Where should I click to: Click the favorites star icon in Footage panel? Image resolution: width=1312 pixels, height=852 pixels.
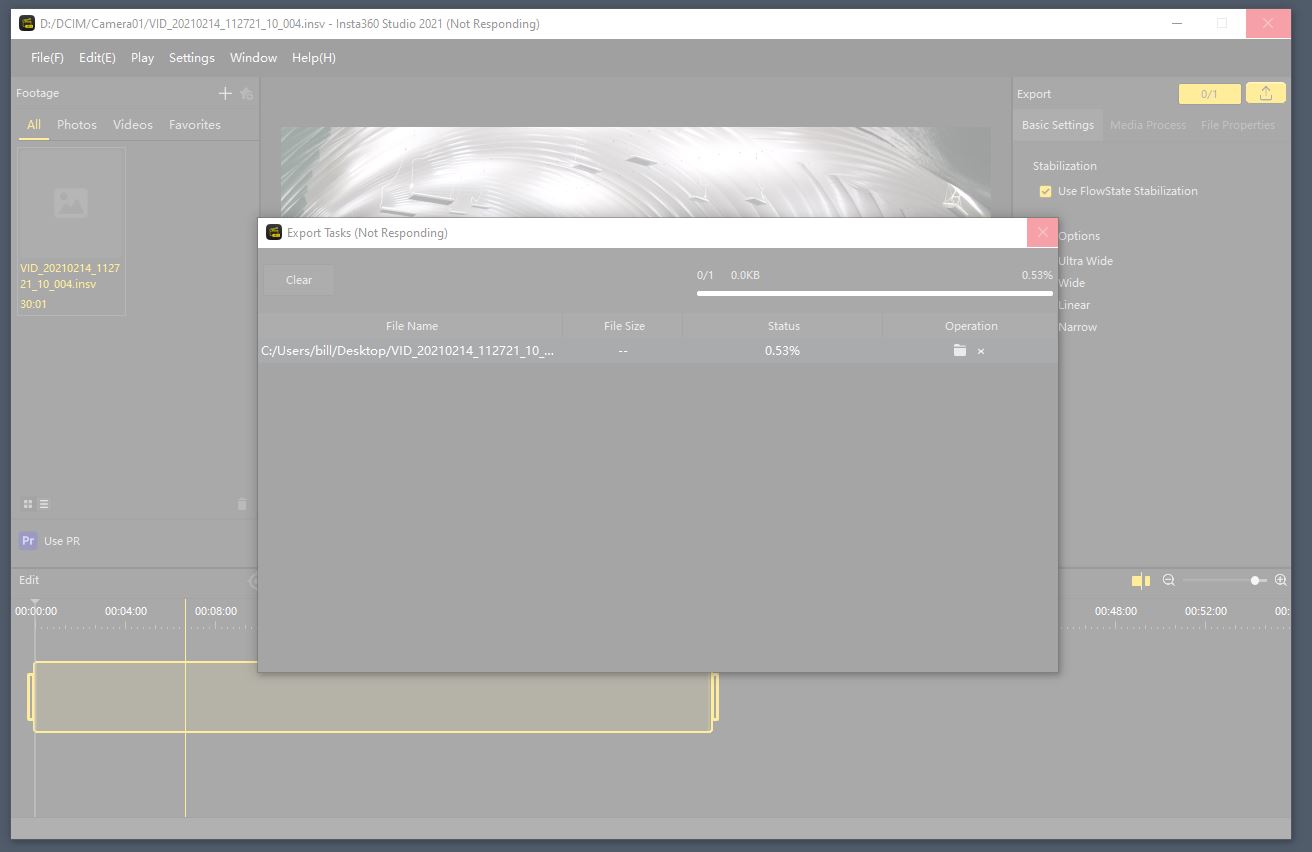click(x=247, y=93)
